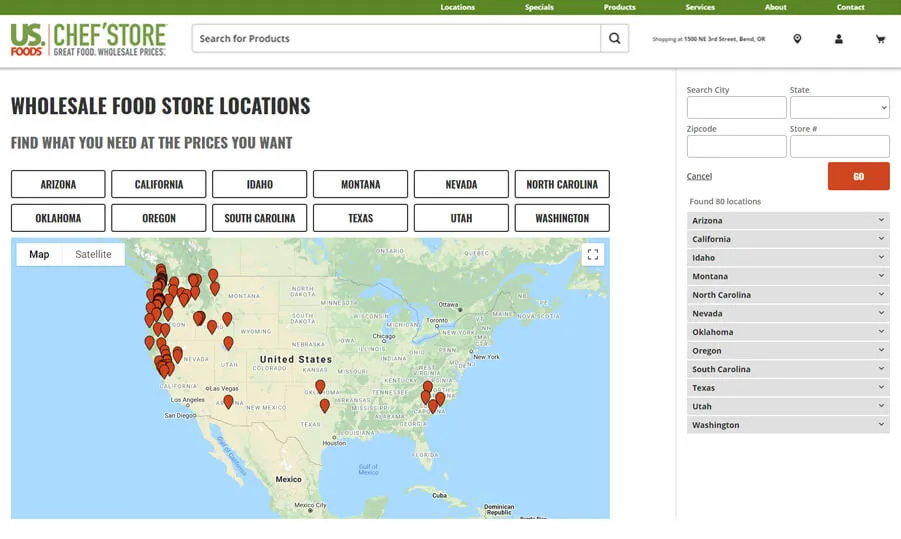Expand the Oregon locations list
The image size is (901, 539).
point(787,351)
